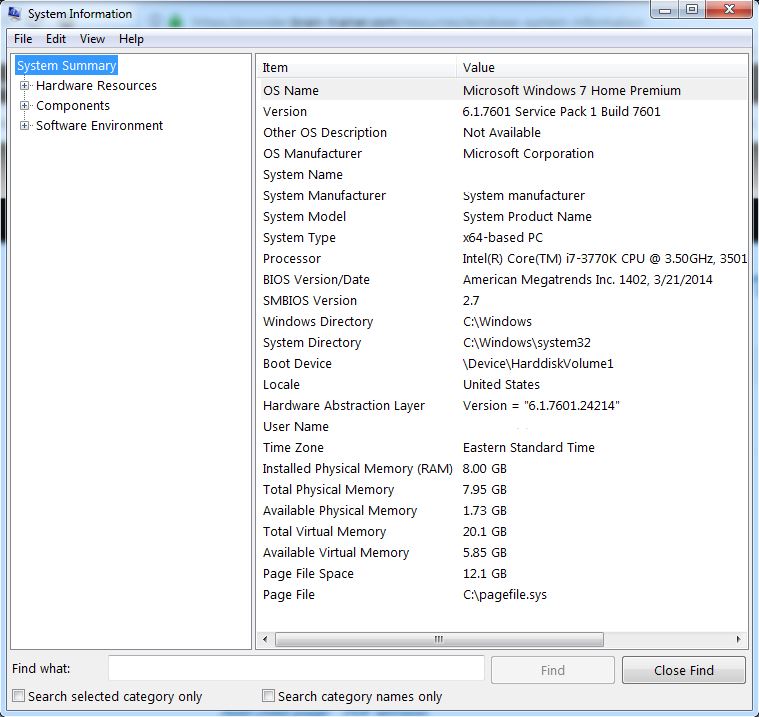This screenshot has height=717, width=759.
Task: Select the Windows Directory row
Action: point(503,321)
